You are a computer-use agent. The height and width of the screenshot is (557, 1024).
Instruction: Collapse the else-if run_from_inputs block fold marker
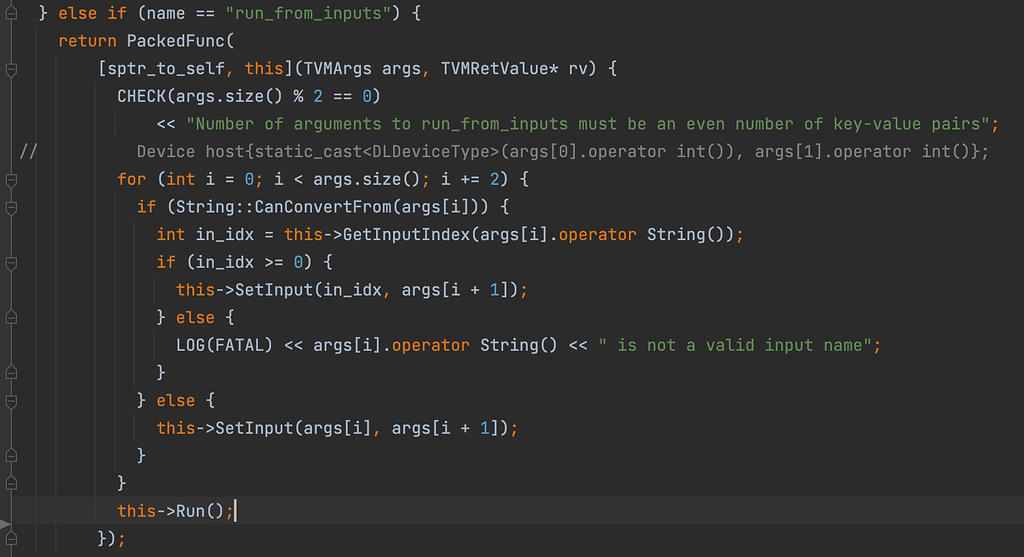coord(11,13)
